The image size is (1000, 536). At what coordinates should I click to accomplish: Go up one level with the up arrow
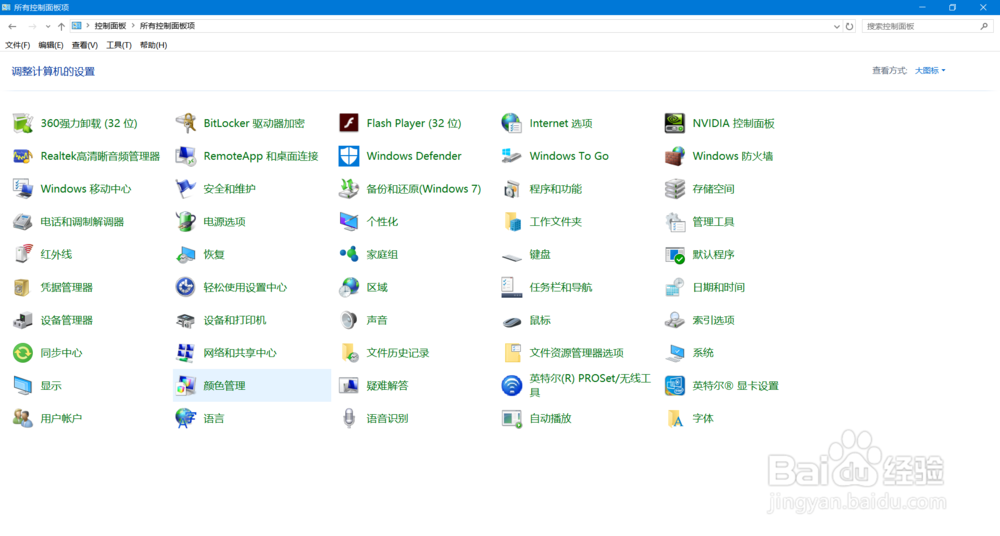[x=61, y=26]
